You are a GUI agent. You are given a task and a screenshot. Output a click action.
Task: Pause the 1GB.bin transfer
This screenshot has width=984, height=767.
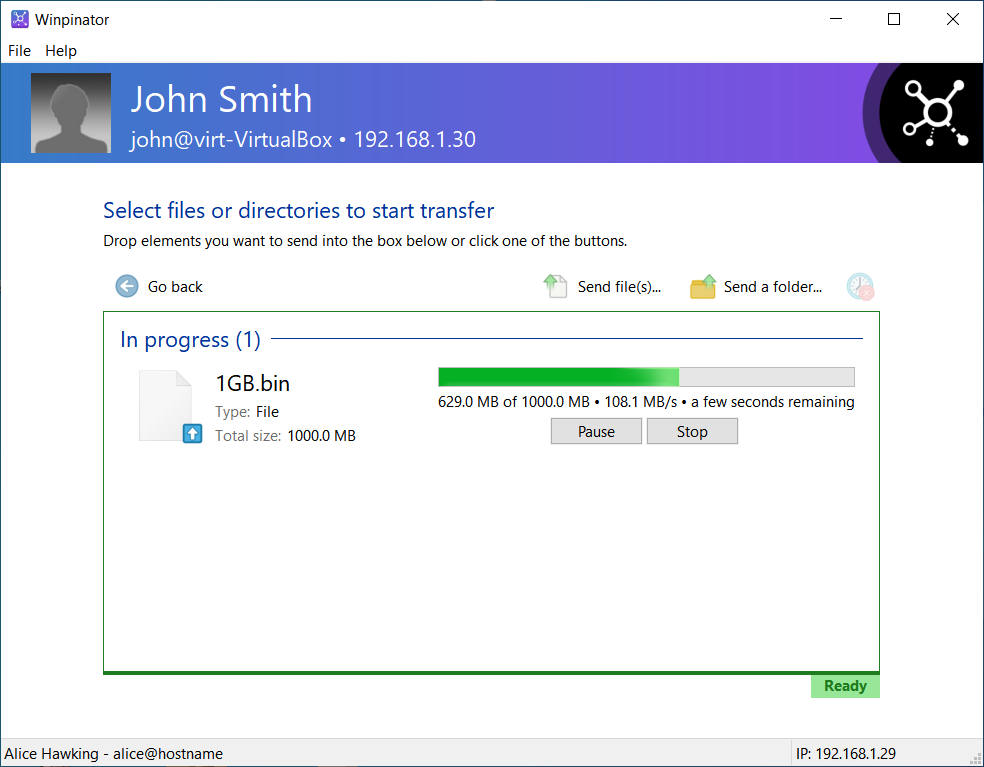click(x=596, y=430)
